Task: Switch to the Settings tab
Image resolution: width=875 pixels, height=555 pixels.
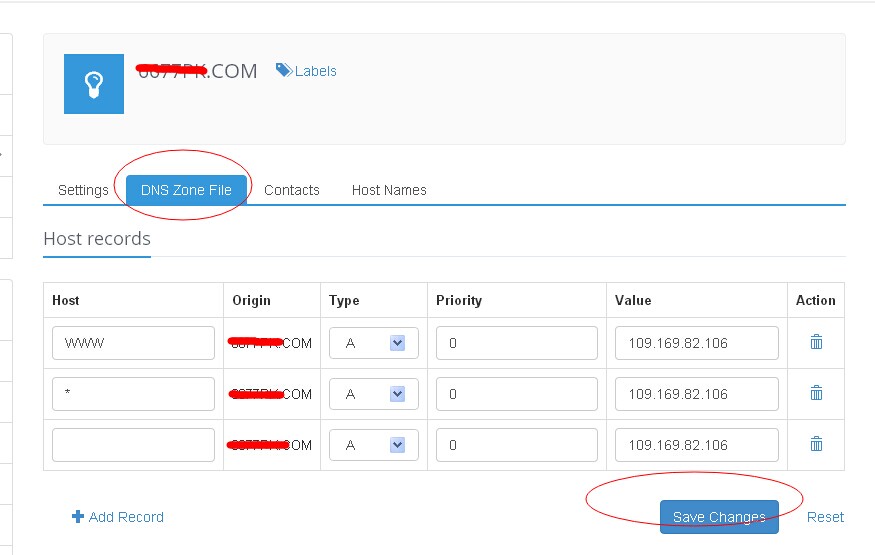Action: click(83, 190)
